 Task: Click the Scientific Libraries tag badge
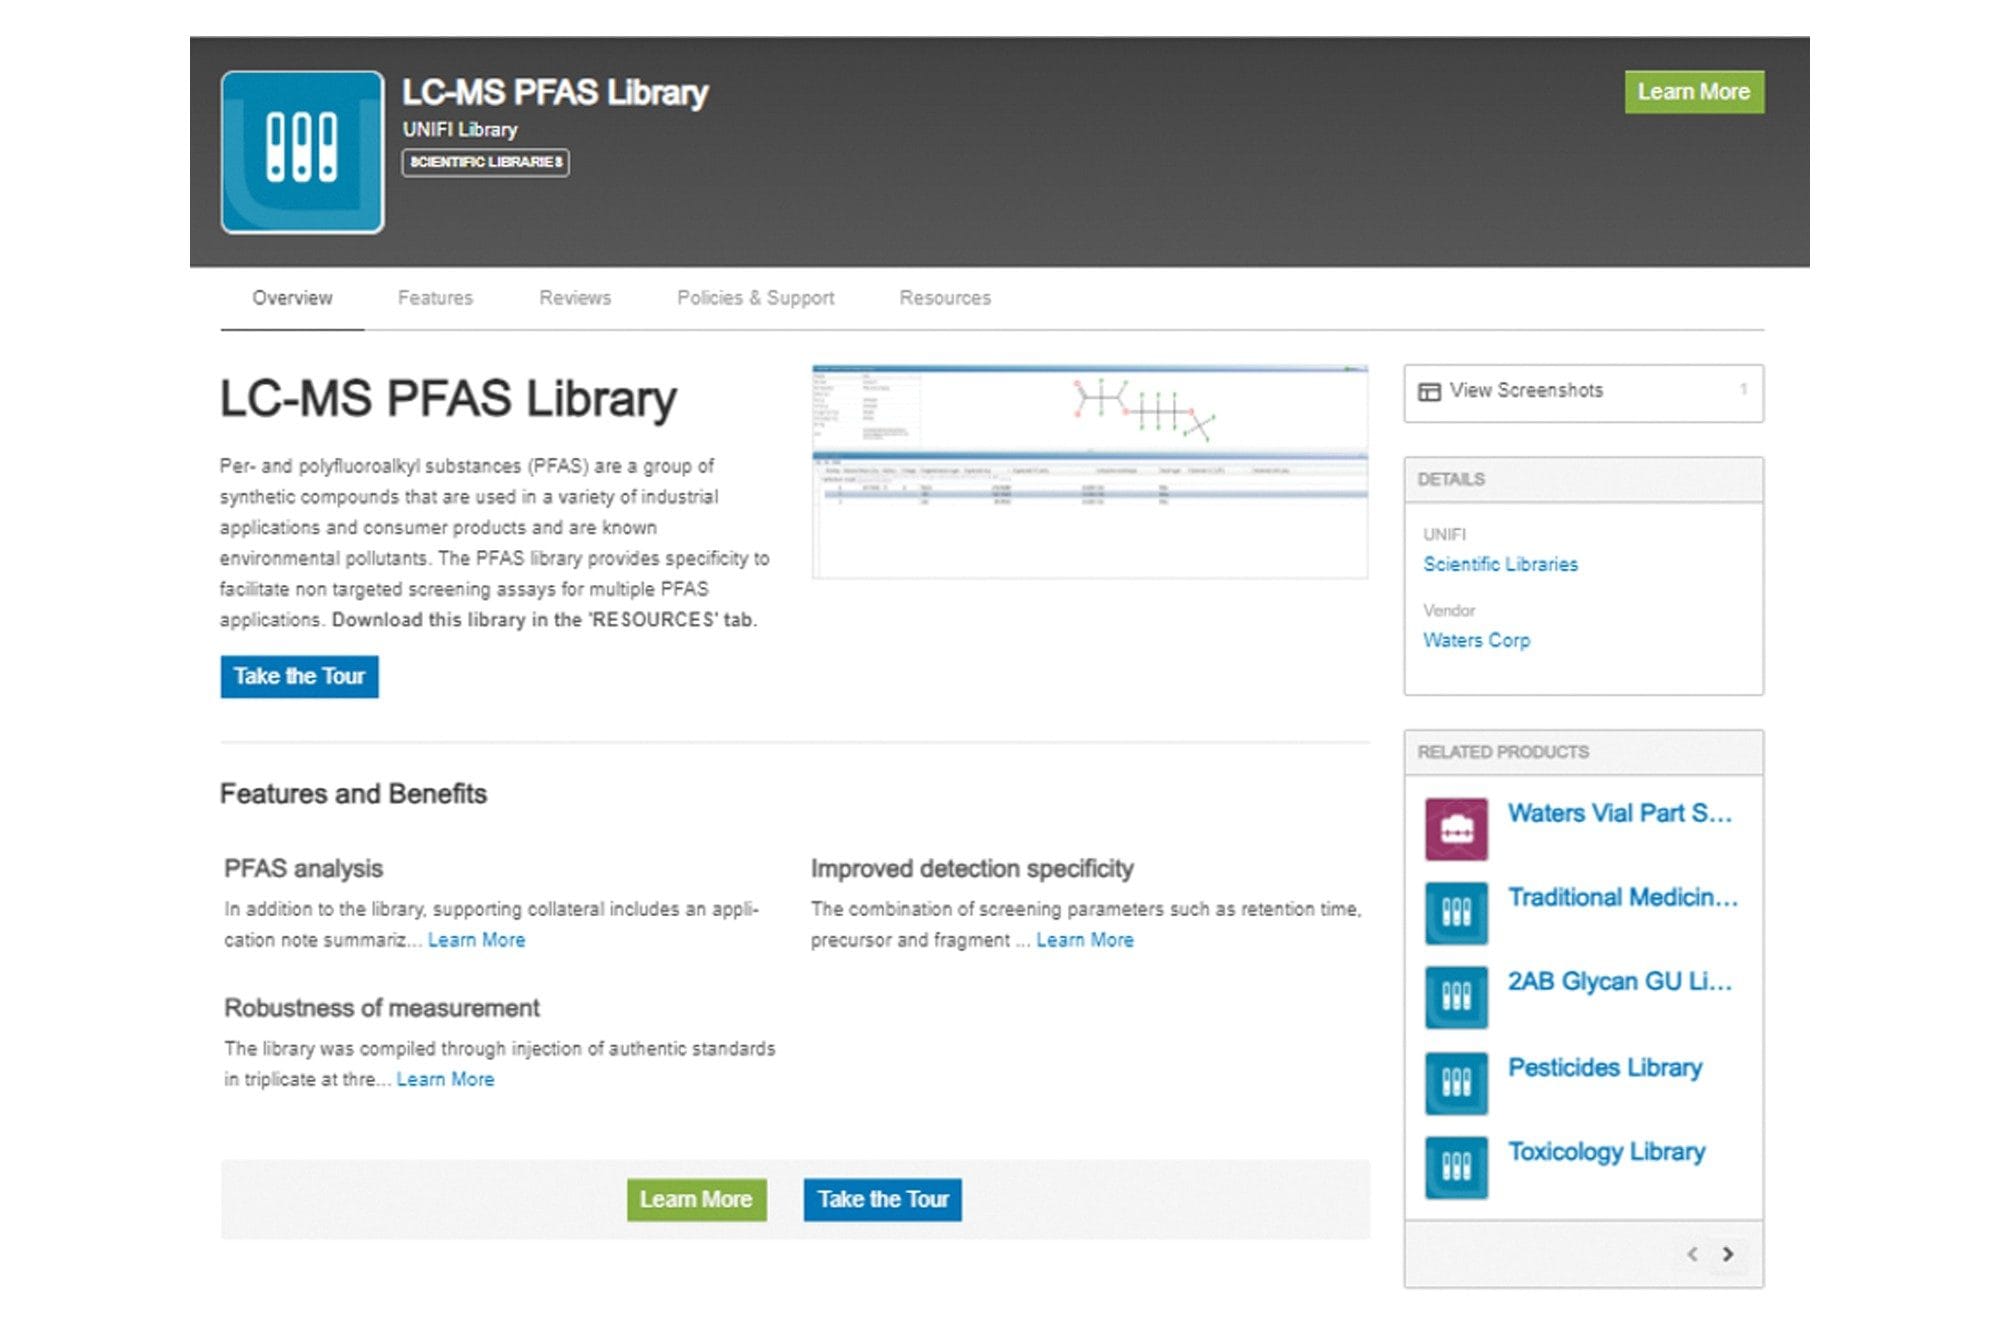486,162
